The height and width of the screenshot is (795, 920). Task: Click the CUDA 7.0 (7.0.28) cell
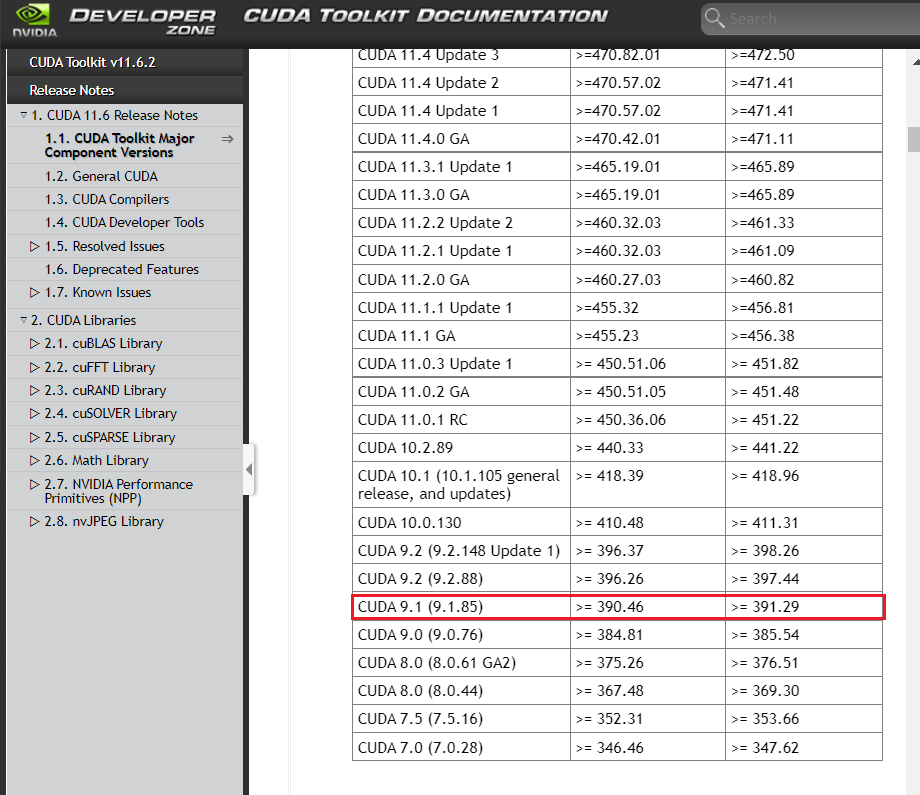point(461,747)
